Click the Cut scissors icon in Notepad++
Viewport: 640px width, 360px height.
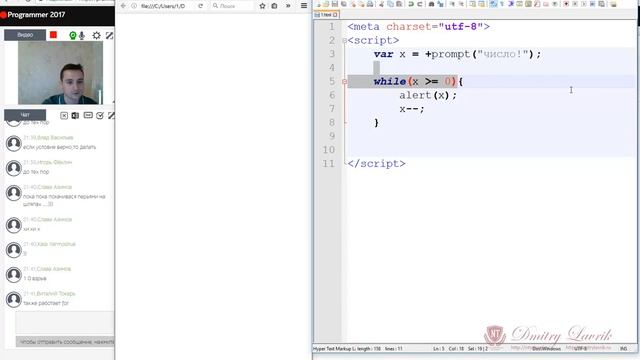pyautogui.click(x=381, y=4)
